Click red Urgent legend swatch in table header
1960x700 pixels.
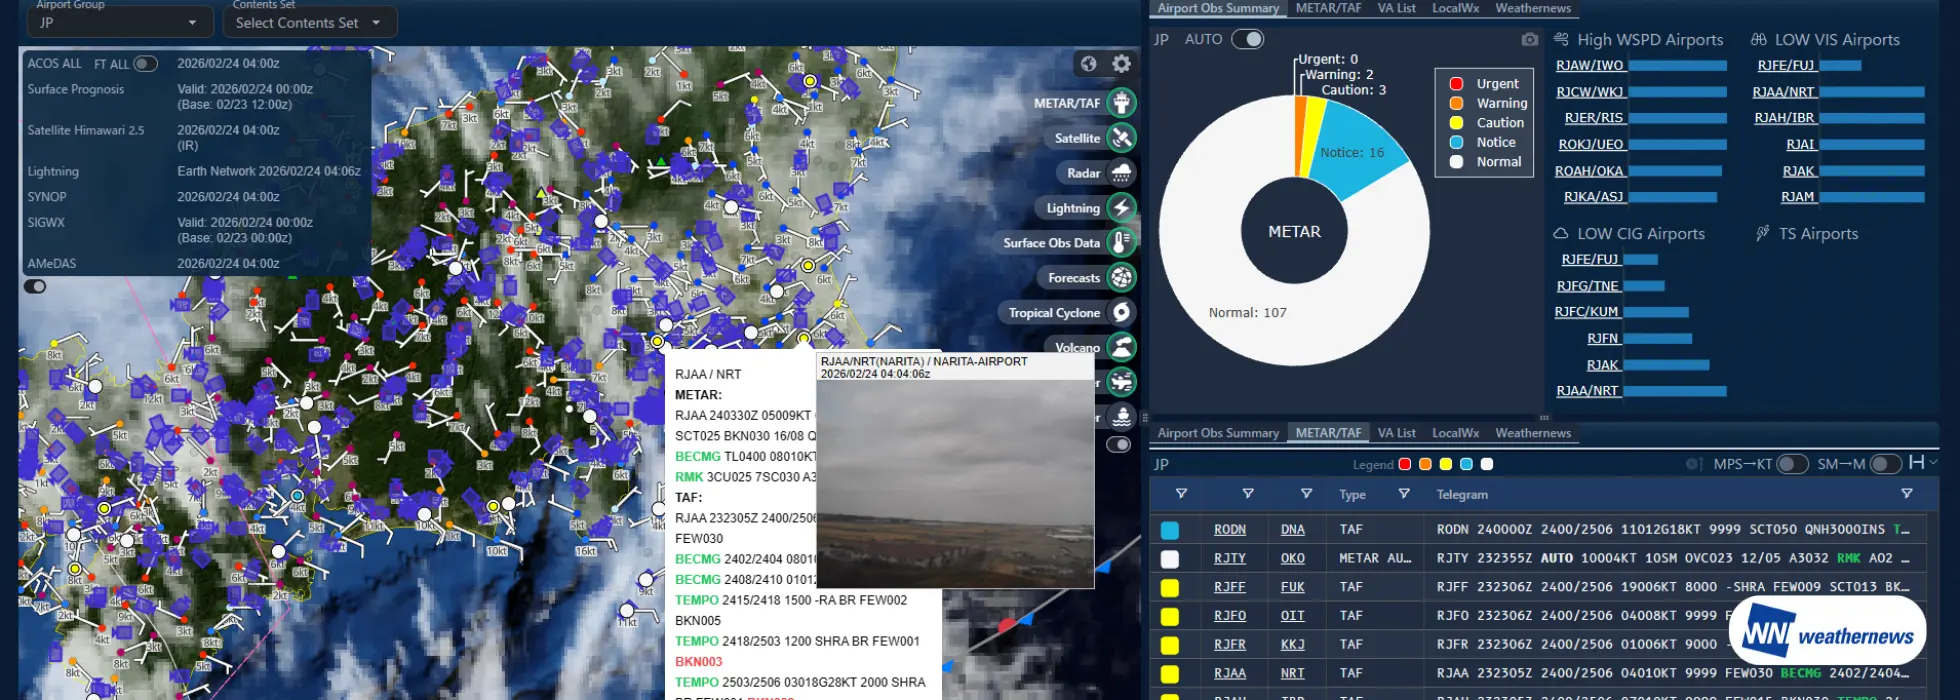[x=1405, y=464]
